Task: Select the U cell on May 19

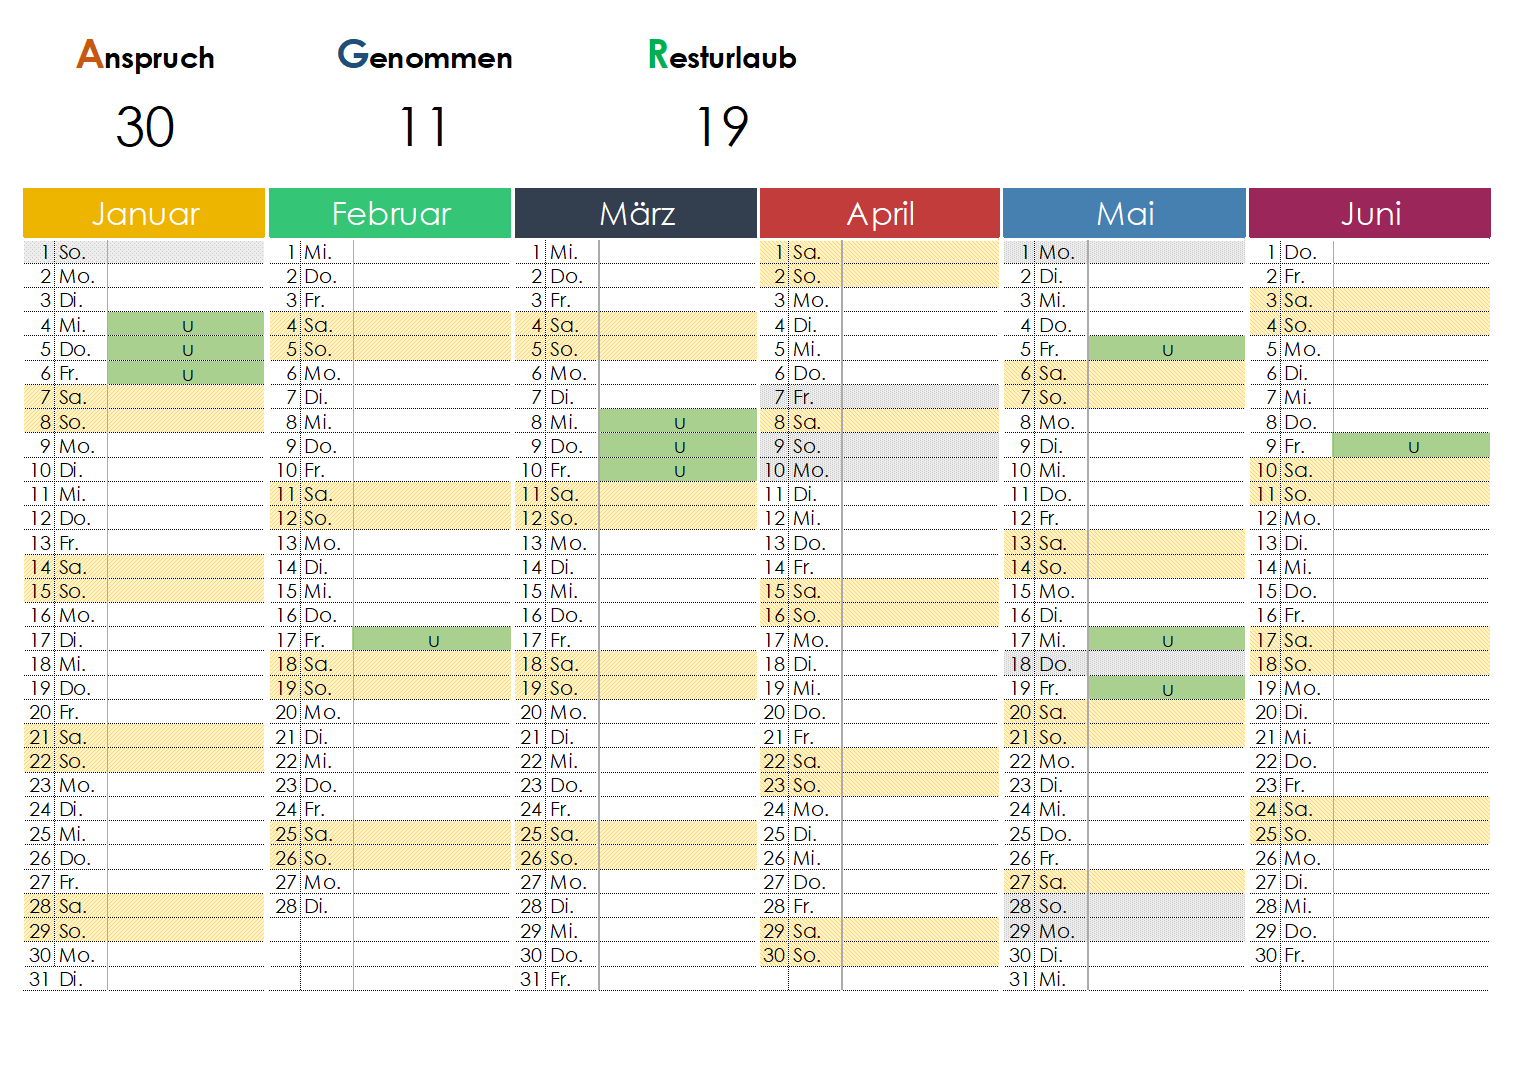Action: pos(1166,688)
